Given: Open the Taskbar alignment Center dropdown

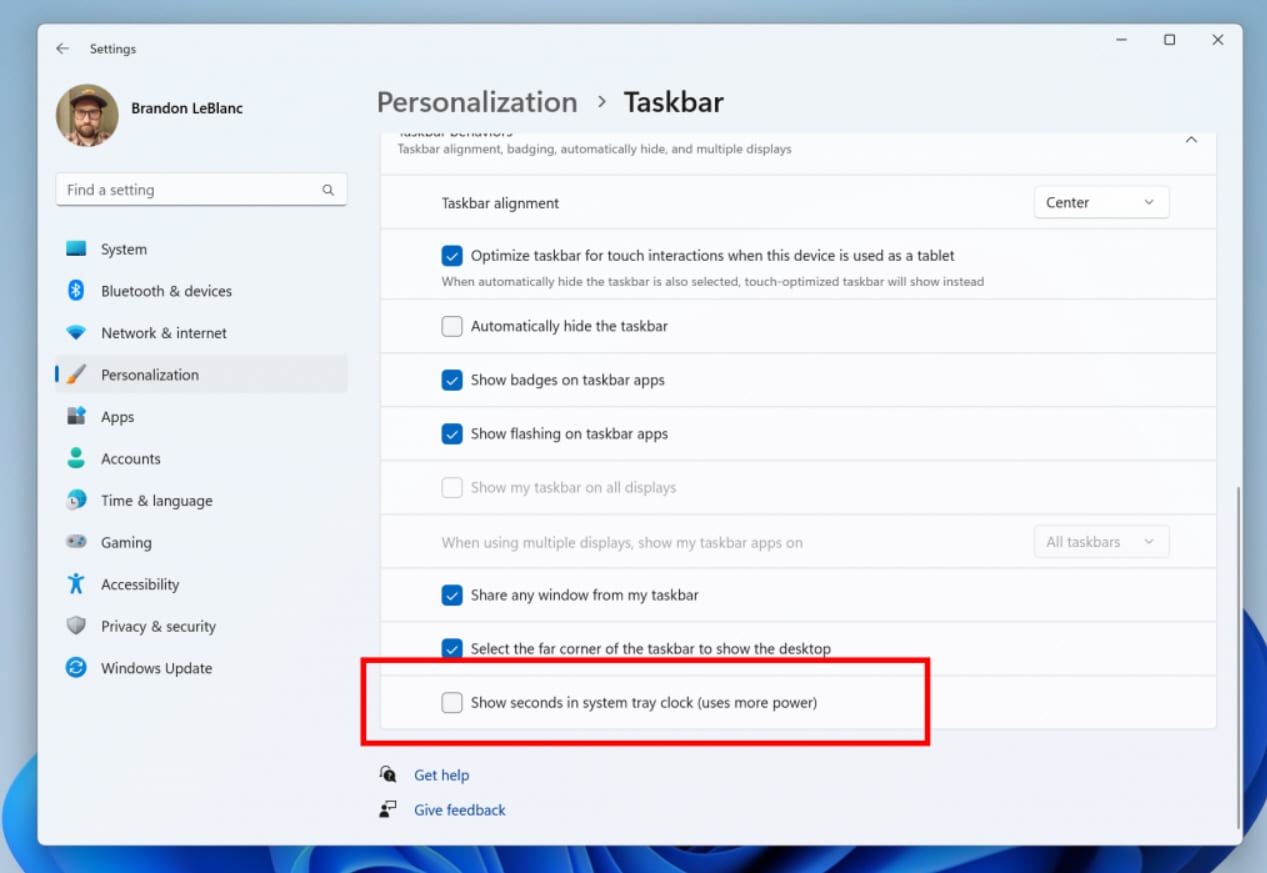Looking at the screenshot, I should [x=1100, y=203].
